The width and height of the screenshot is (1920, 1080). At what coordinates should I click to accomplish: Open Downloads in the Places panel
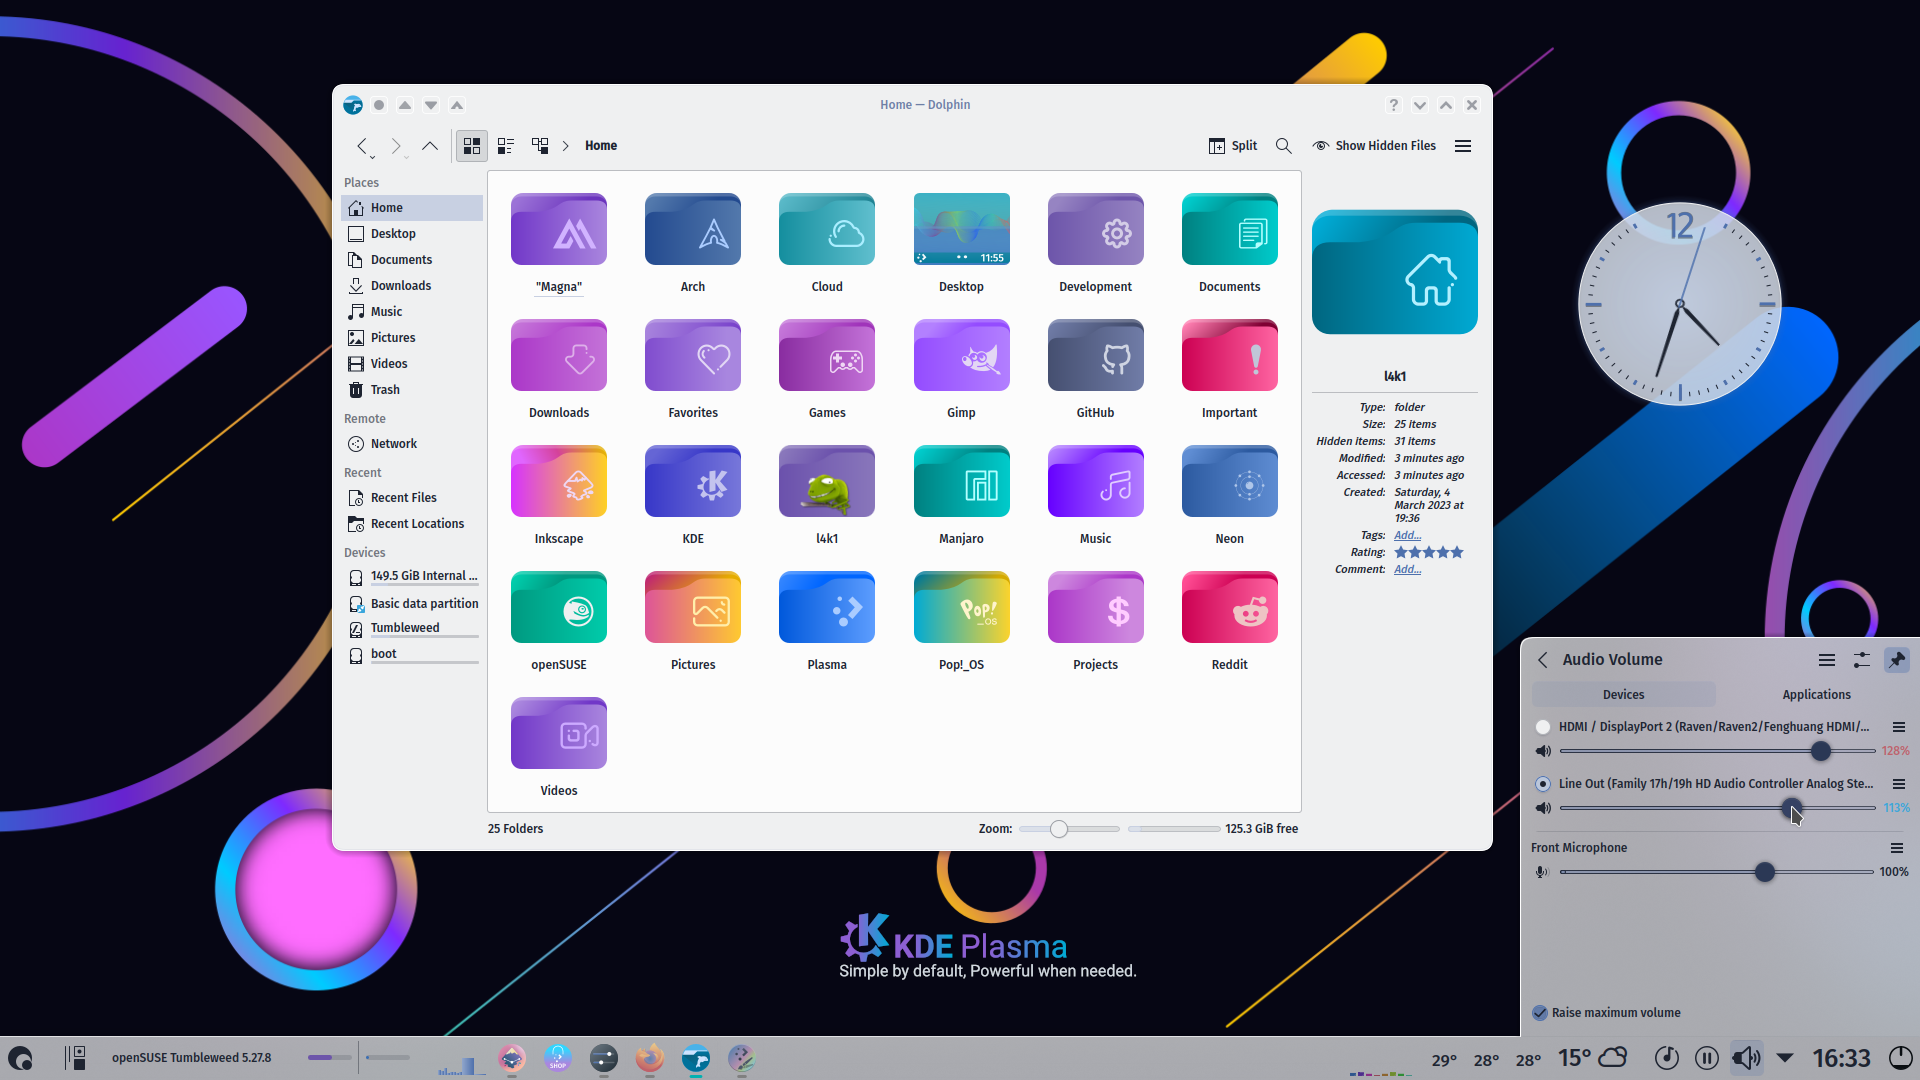412,286
